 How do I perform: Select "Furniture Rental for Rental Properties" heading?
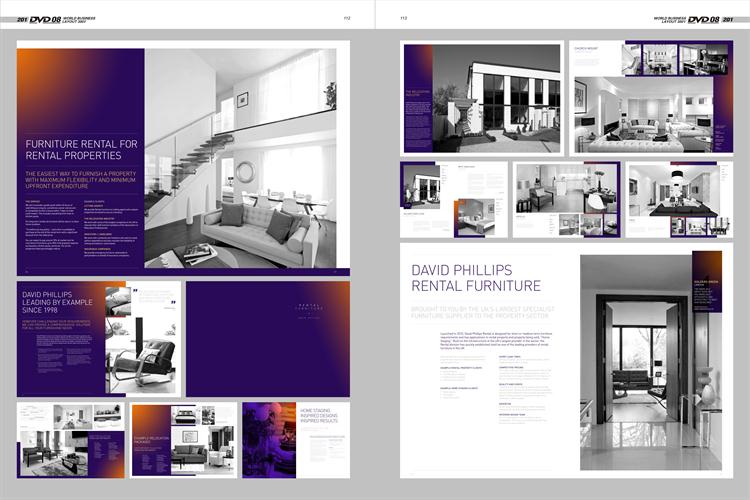click(x=82, y=150)
